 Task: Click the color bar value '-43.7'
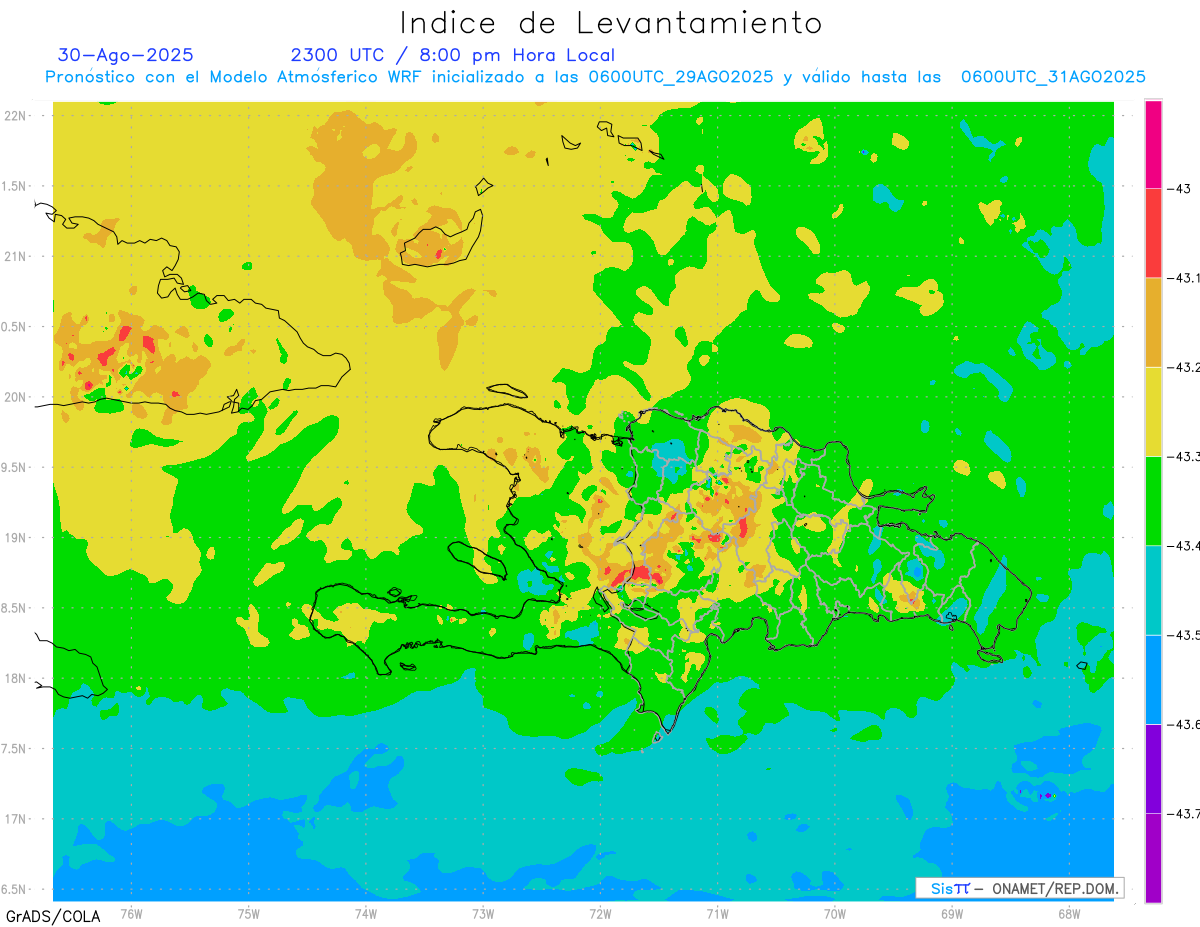point(1184,813)
